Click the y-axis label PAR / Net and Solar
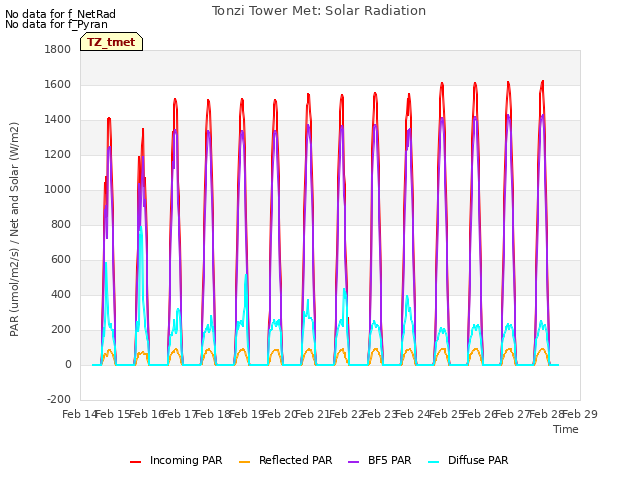The height and width of the screenshot is (480, 640). [x=14, y=229]
